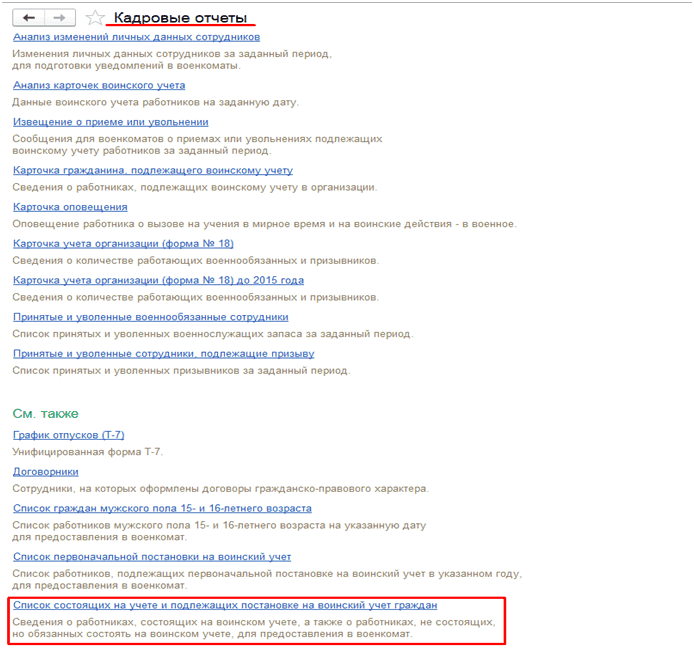694x661 pixels.
Task: Click the description text "Унифицированная форма Т-7"
Action: (88, 452)
